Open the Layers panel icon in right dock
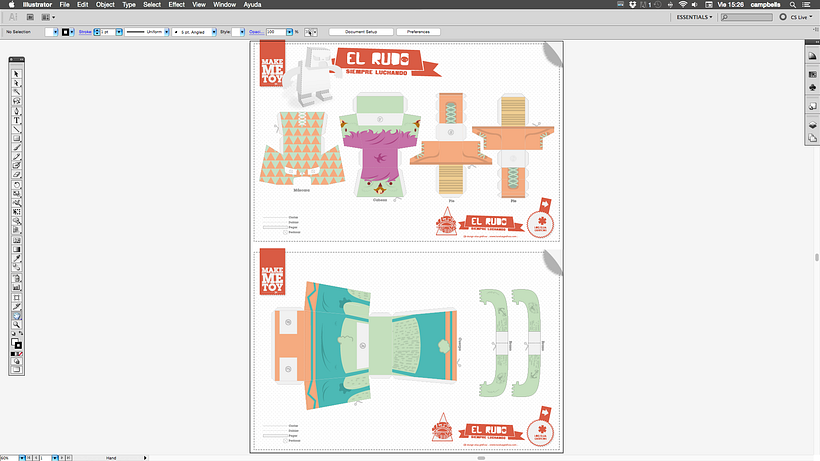 click(x=812, y=125)
